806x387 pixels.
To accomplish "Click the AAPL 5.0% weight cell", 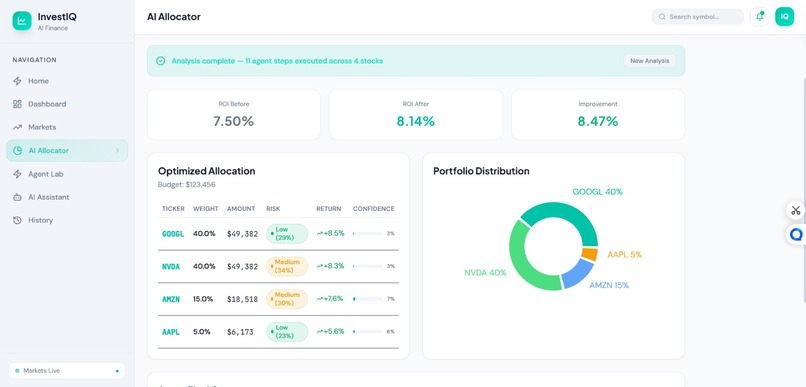I will tap(202, 331).
